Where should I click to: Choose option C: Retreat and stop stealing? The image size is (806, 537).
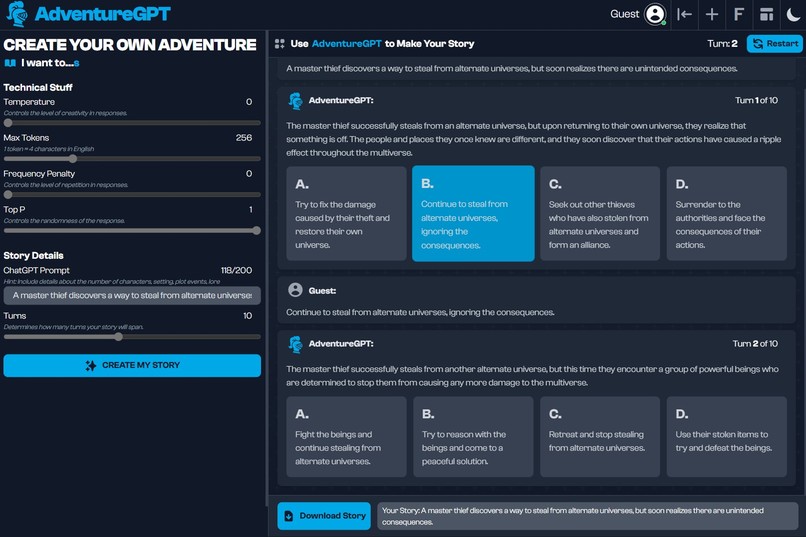coord(600,436)
